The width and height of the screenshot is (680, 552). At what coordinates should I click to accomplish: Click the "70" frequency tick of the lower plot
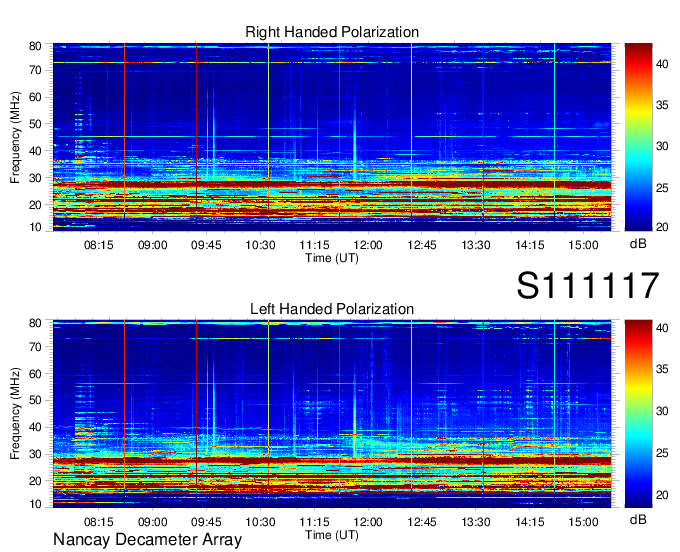point(35,346)
